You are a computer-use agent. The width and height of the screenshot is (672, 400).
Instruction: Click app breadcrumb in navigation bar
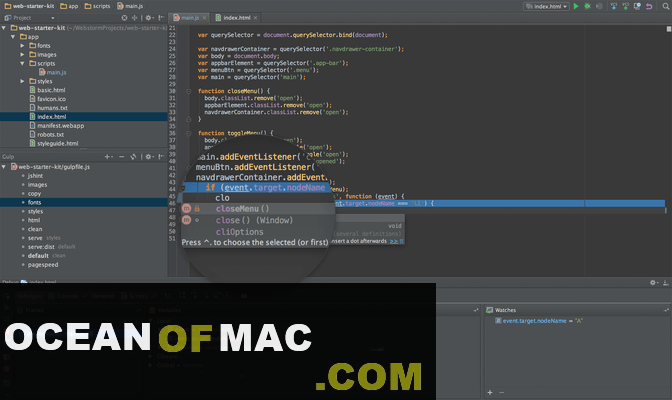pyautogui.click(x=69, y=6)
